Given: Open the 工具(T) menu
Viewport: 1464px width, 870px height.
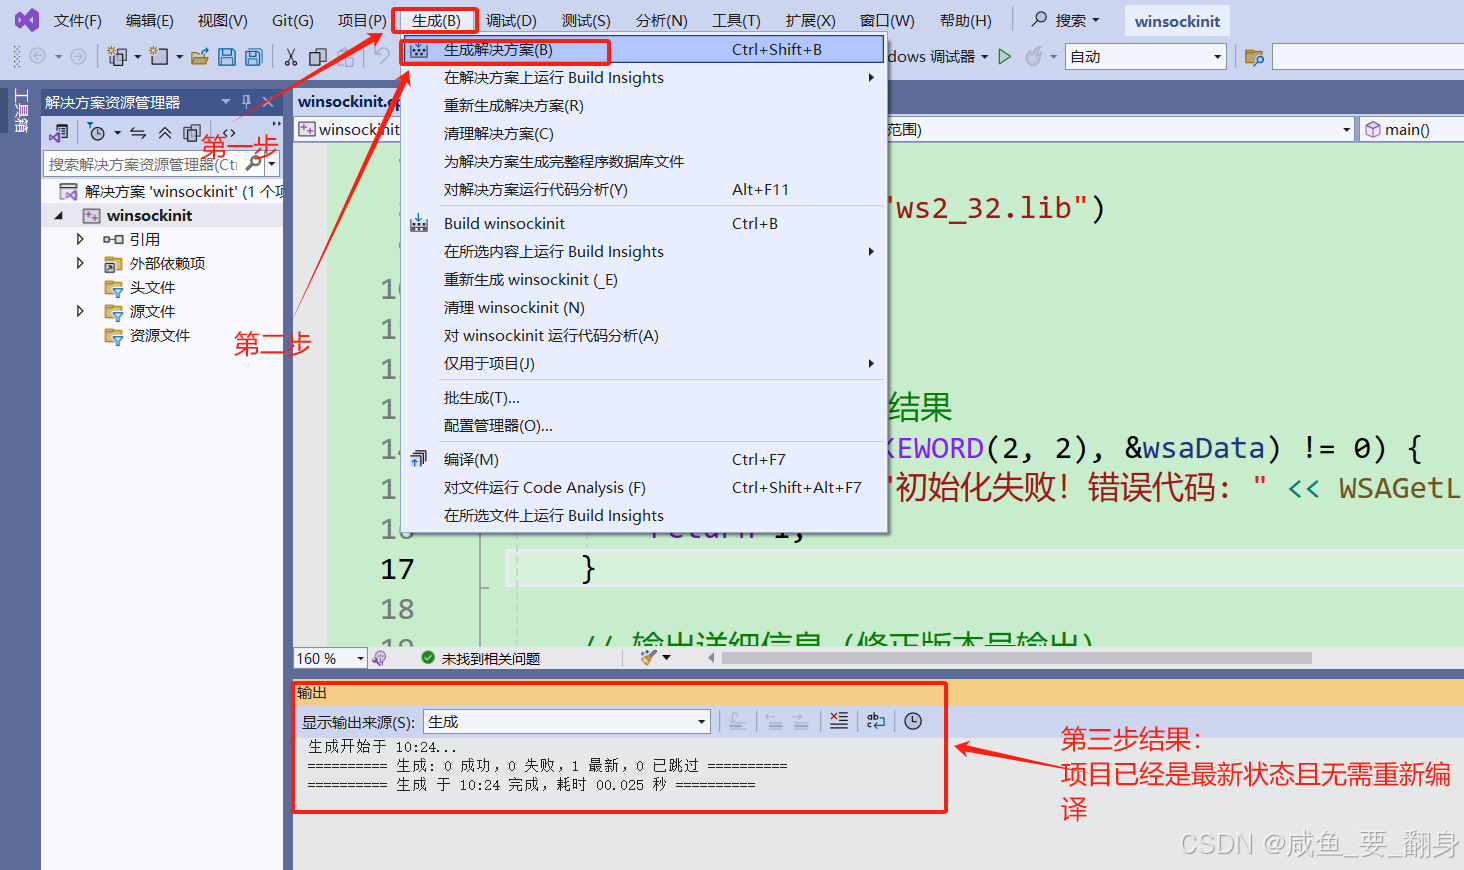Looking at the screenshot, I should pyautogui.click(x=736, y=20).
